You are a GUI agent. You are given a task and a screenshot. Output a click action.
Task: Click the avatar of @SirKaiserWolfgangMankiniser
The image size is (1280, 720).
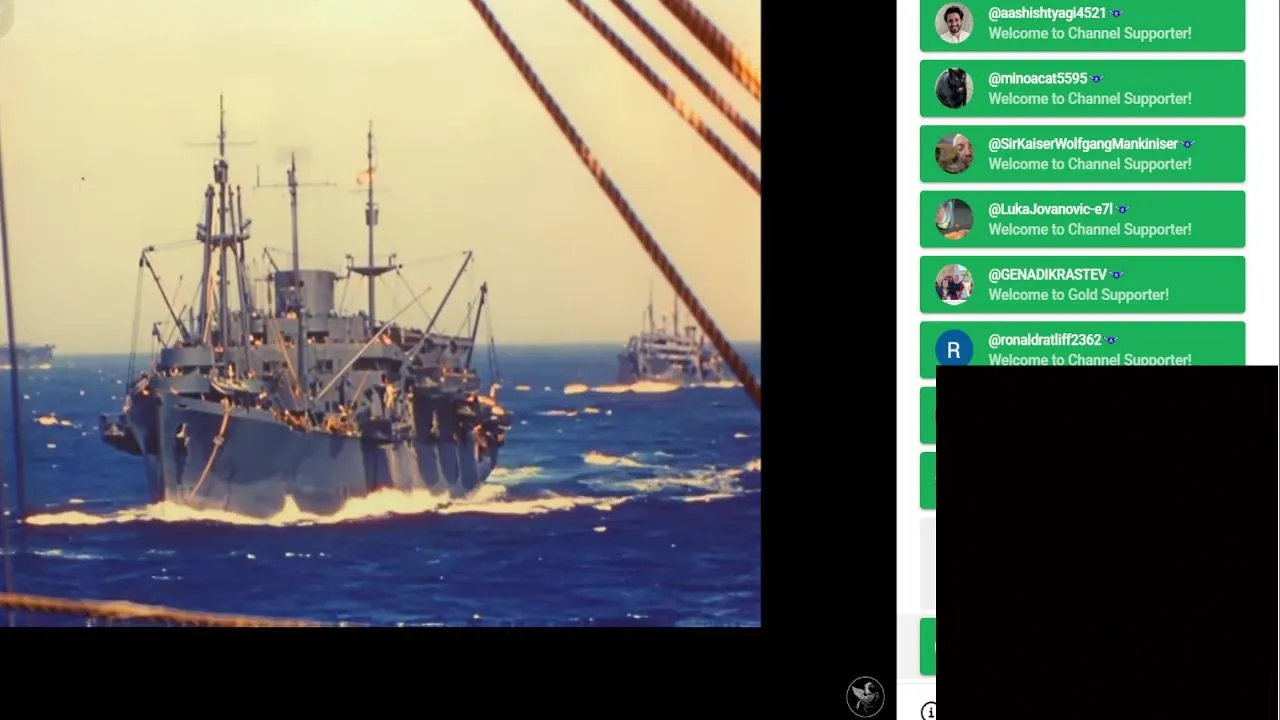tap(954, 154)
